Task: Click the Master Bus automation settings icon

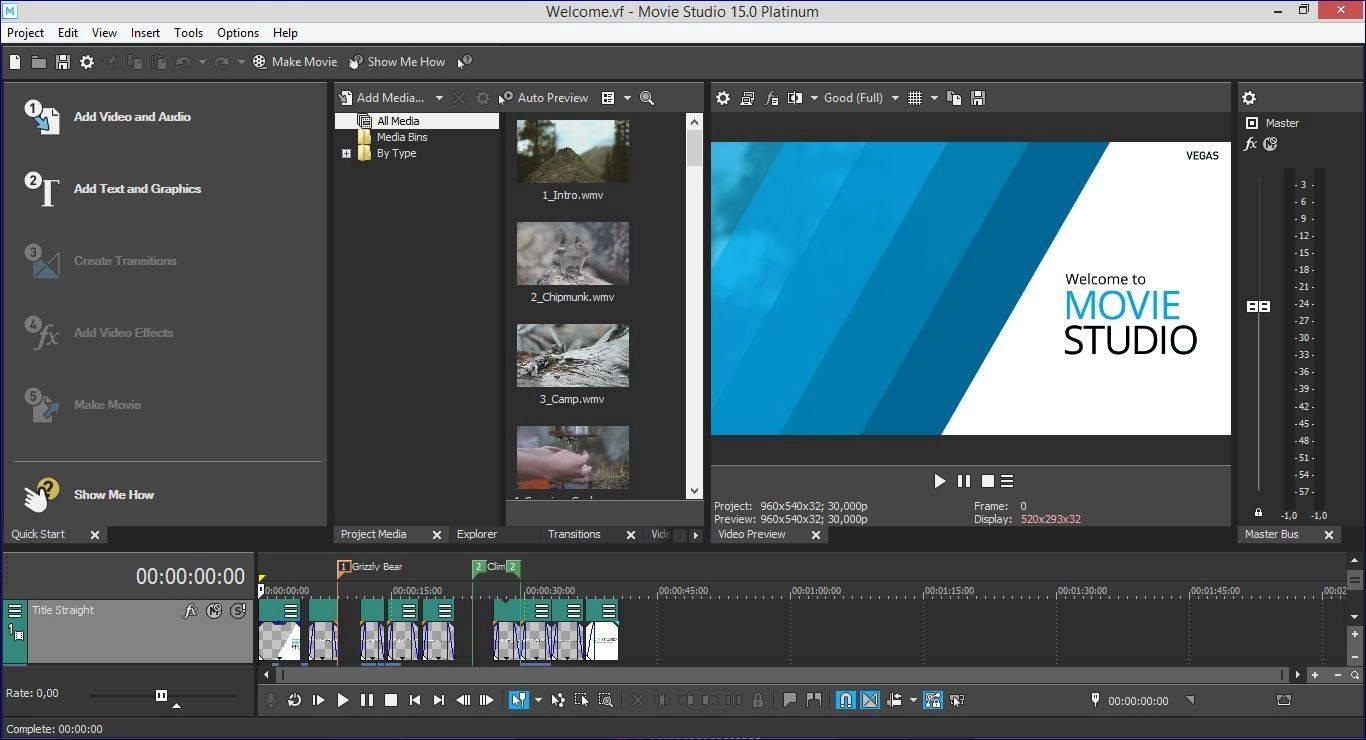Action: pyautogui.click(x=1270, y=144)
